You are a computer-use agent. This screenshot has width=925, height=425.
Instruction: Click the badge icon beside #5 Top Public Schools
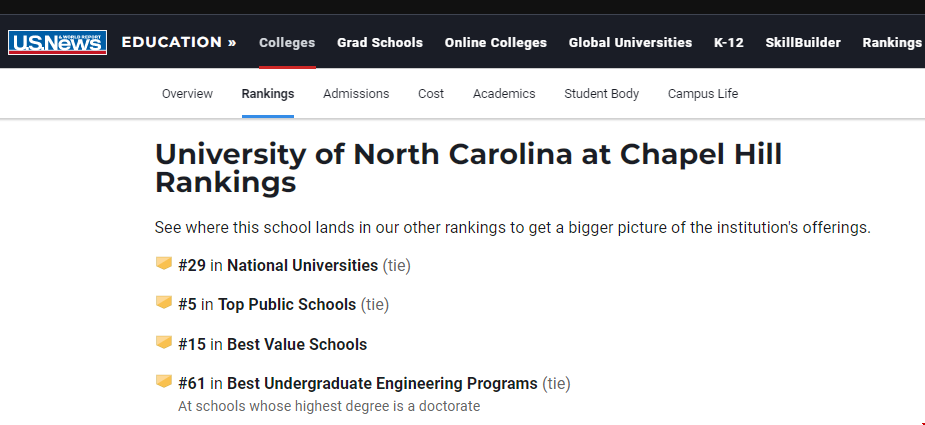tap(163, 302)
